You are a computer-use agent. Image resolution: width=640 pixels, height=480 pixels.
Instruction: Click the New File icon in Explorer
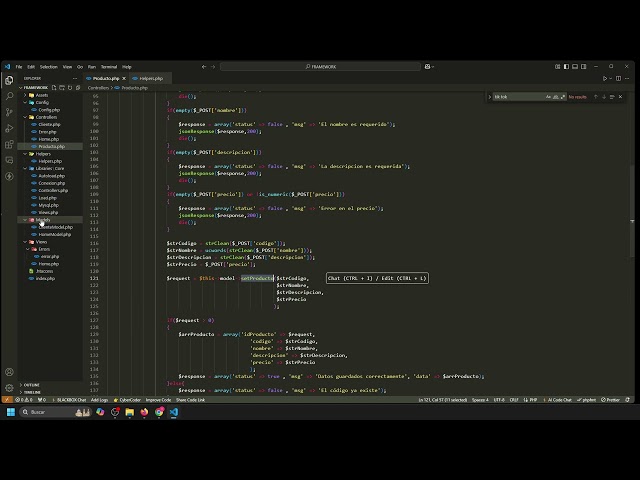[54, 87]
